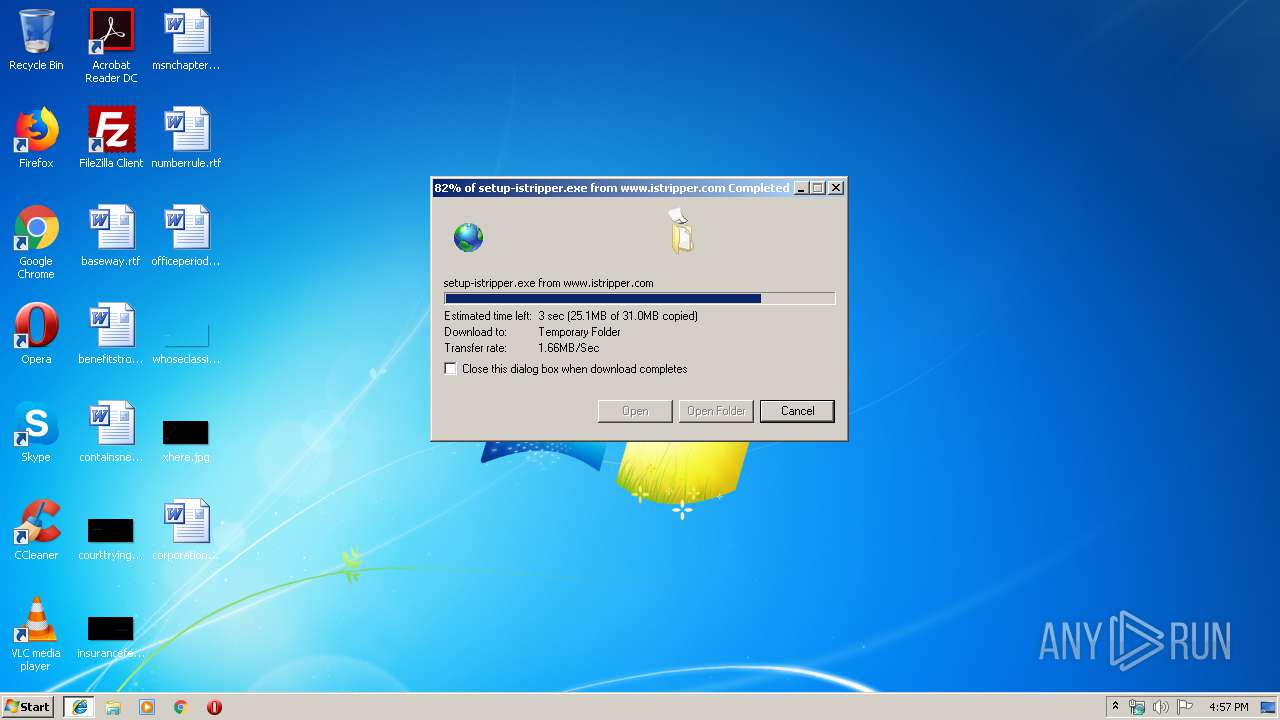Click the download progress bar
Screen dimensions: 1280x720
point(639,298)
